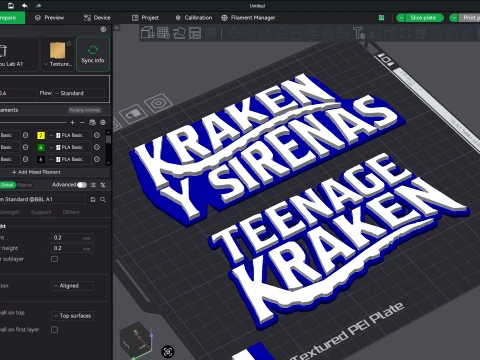The height and width of the screenshot is (360, 480).
Task: Click the save preset icon
Action: coord(93,199)
